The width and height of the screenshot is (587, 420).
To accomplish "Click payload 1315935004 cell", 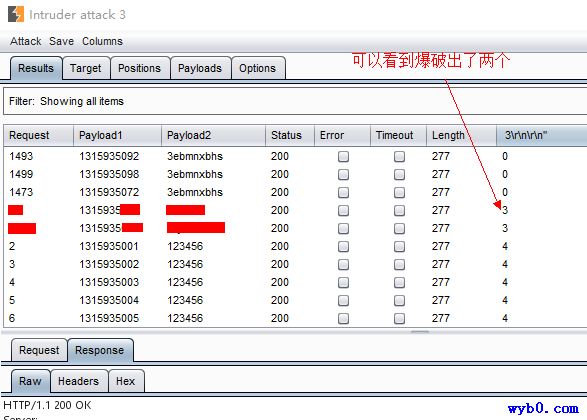I will 109,300.
